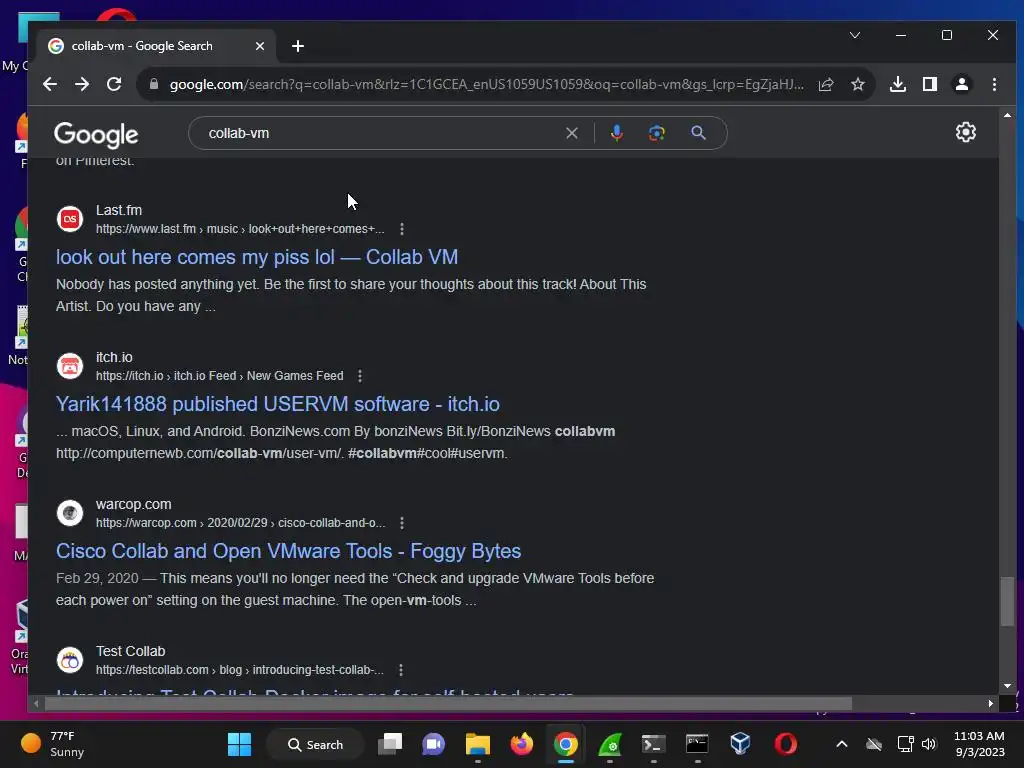This screenshot has width=1024, height=768.
Task: Click the vertical scrollbar thumb
Action: coord(1007,601)
